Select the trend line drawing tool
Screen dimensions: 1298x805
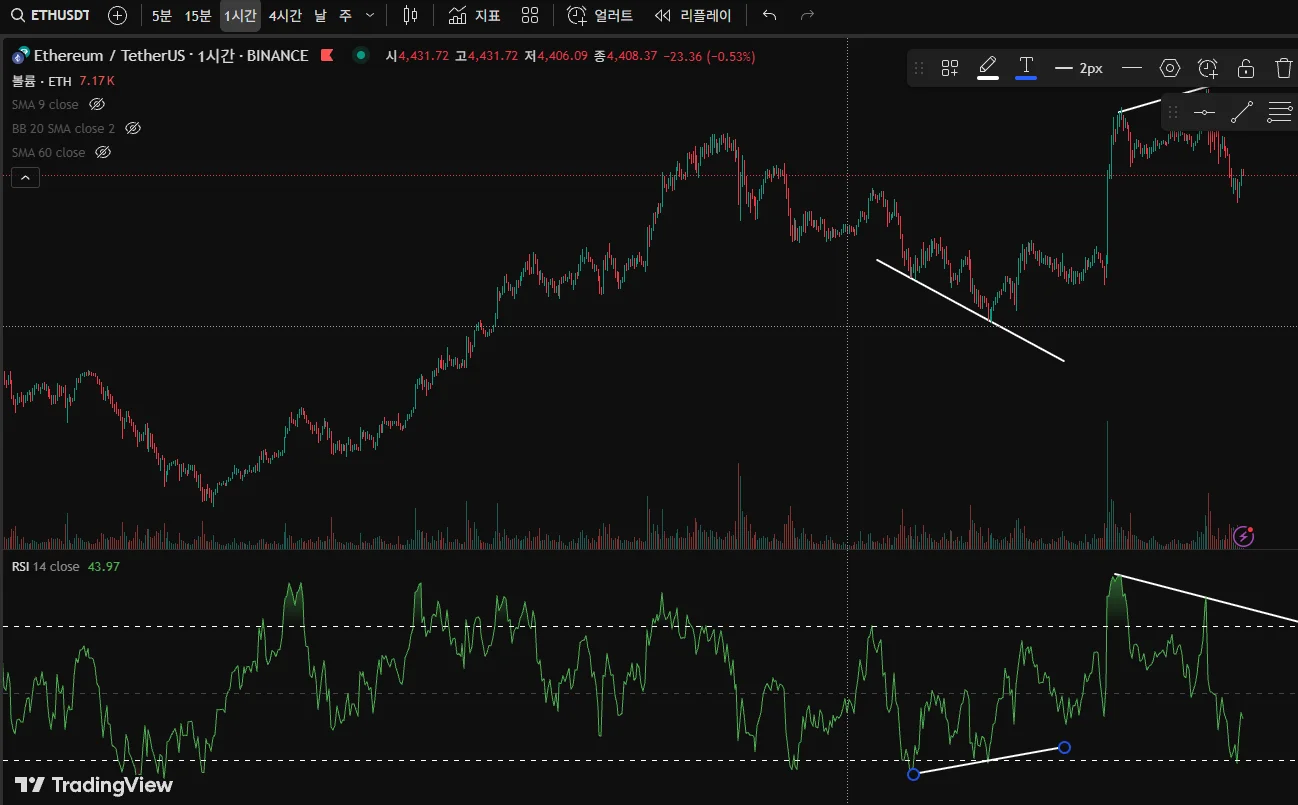(x=1242, y=112)
